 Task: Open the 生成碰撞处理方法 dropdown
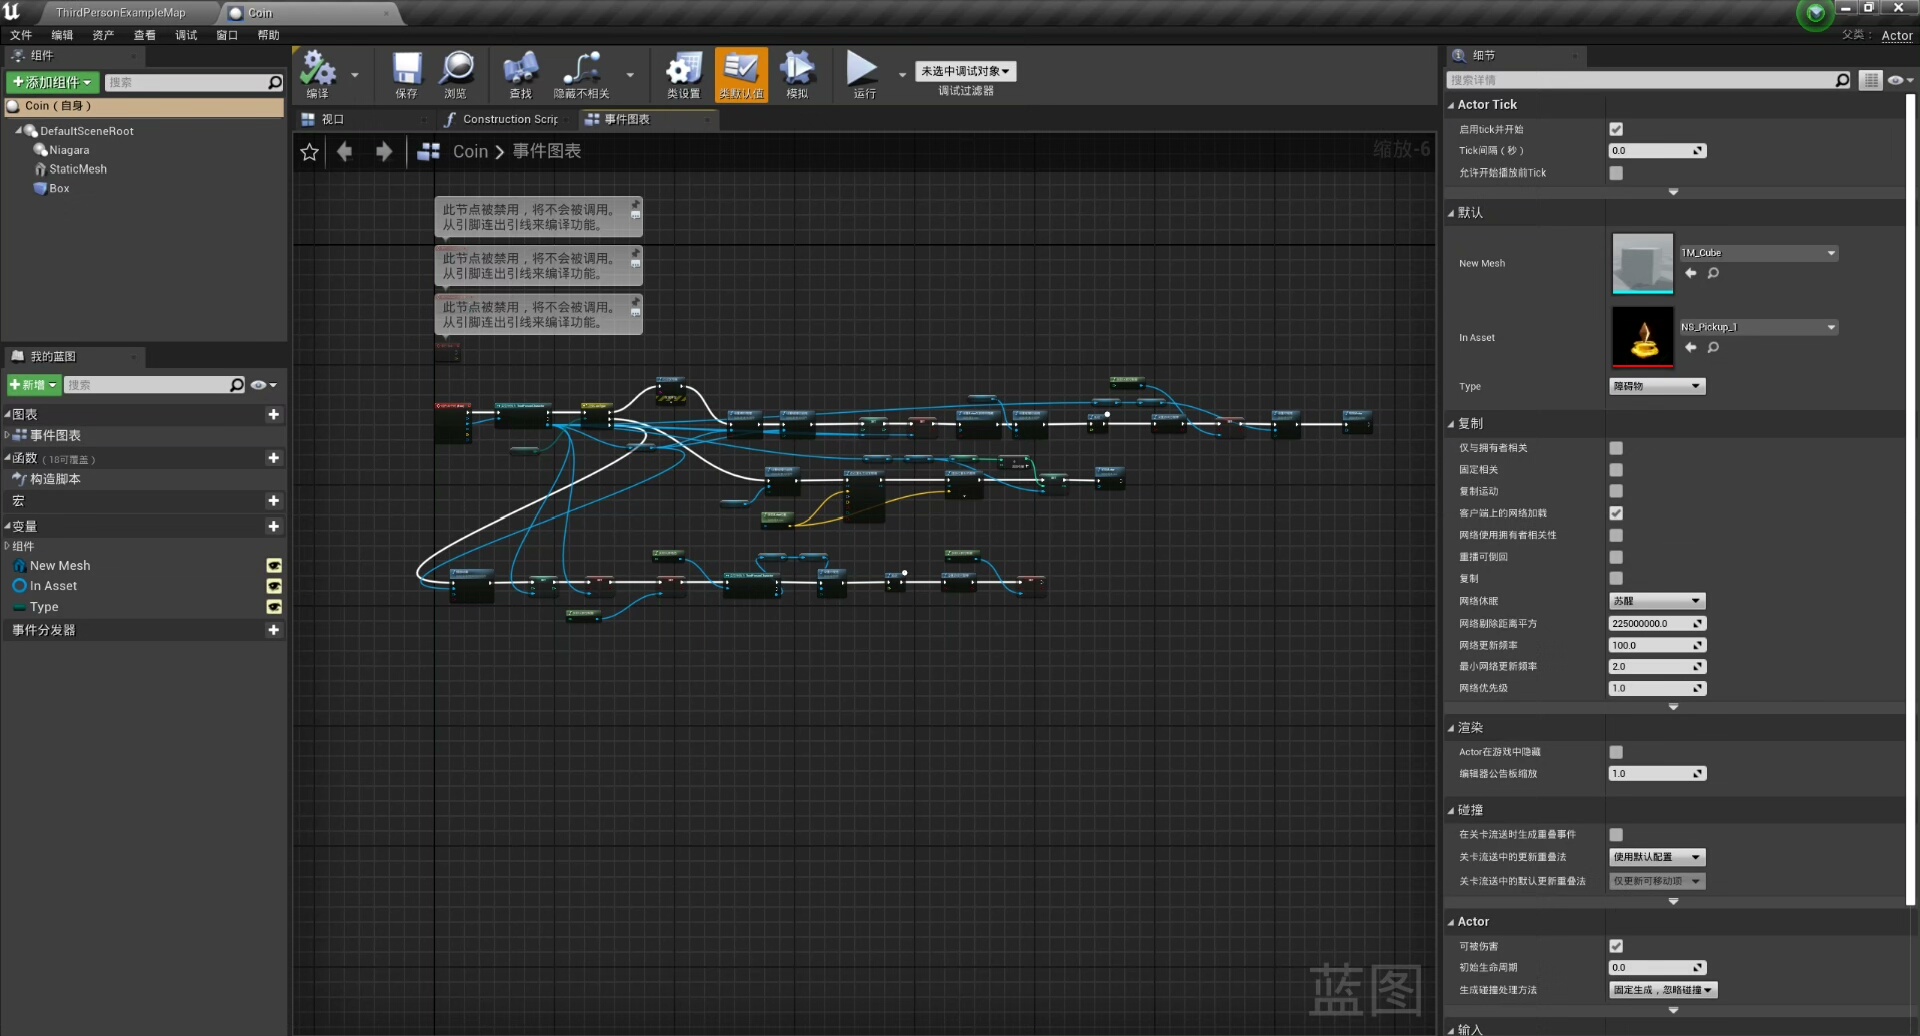[1663, 990]
